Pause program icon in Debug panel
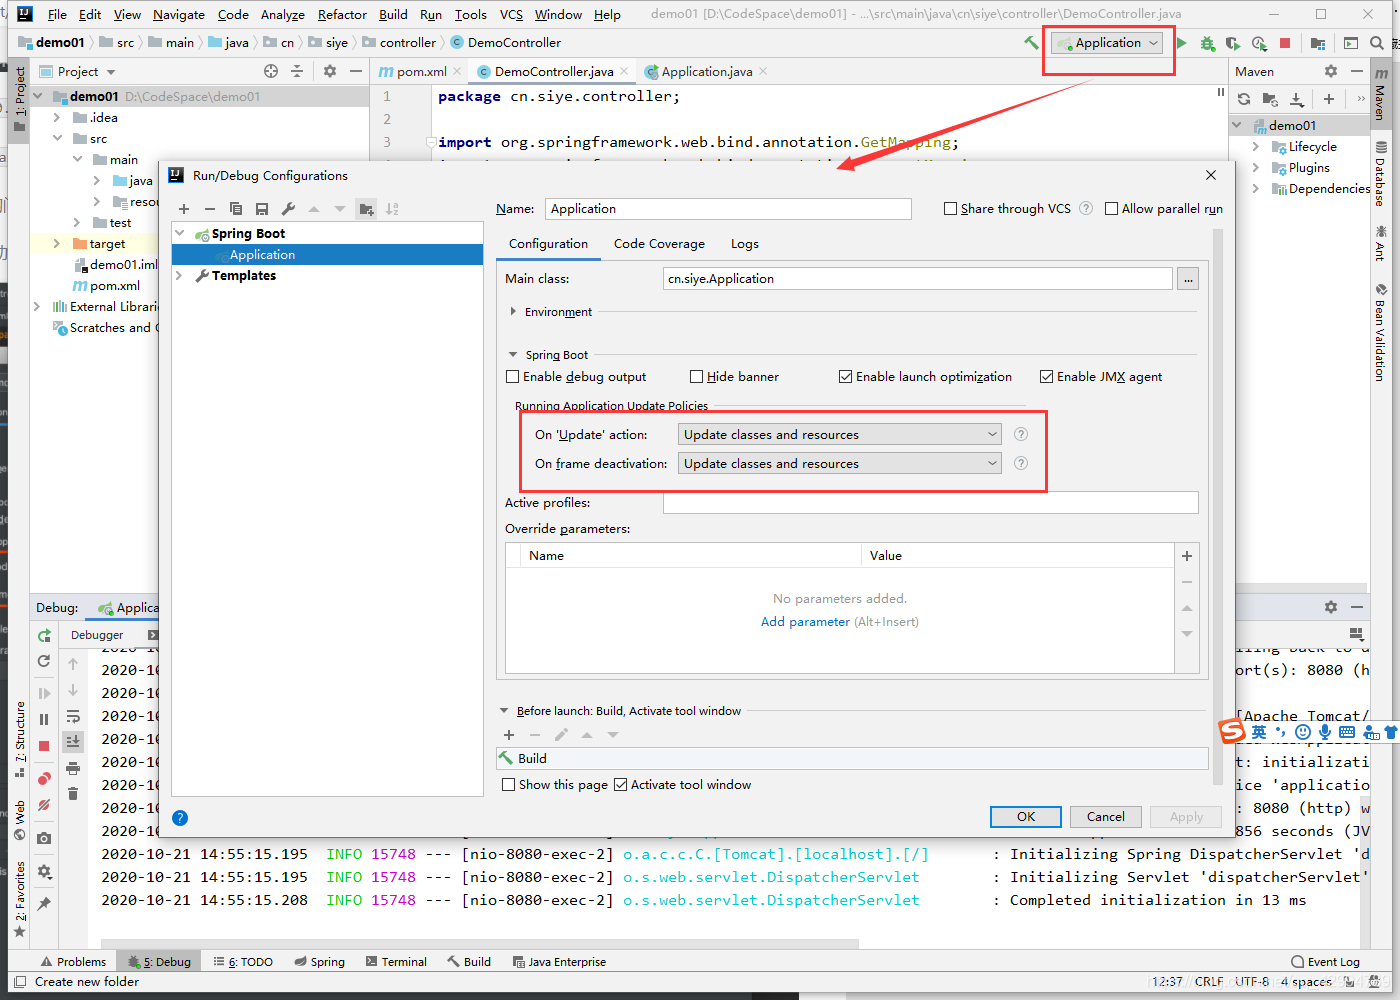The height and width of the screenshot is (1000, 1400). [44, 719]
